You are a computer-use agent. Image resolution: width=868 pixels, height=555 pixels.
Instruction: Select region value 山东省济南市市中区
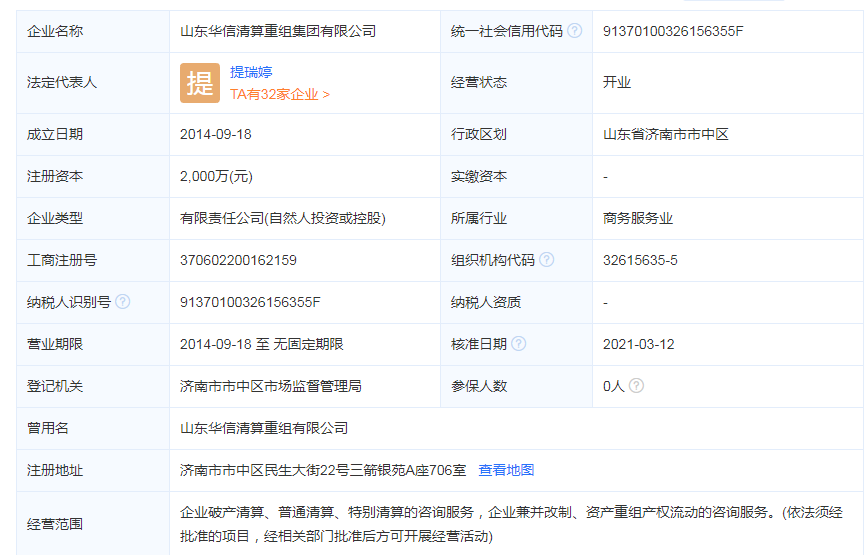(x=665, y=134)
